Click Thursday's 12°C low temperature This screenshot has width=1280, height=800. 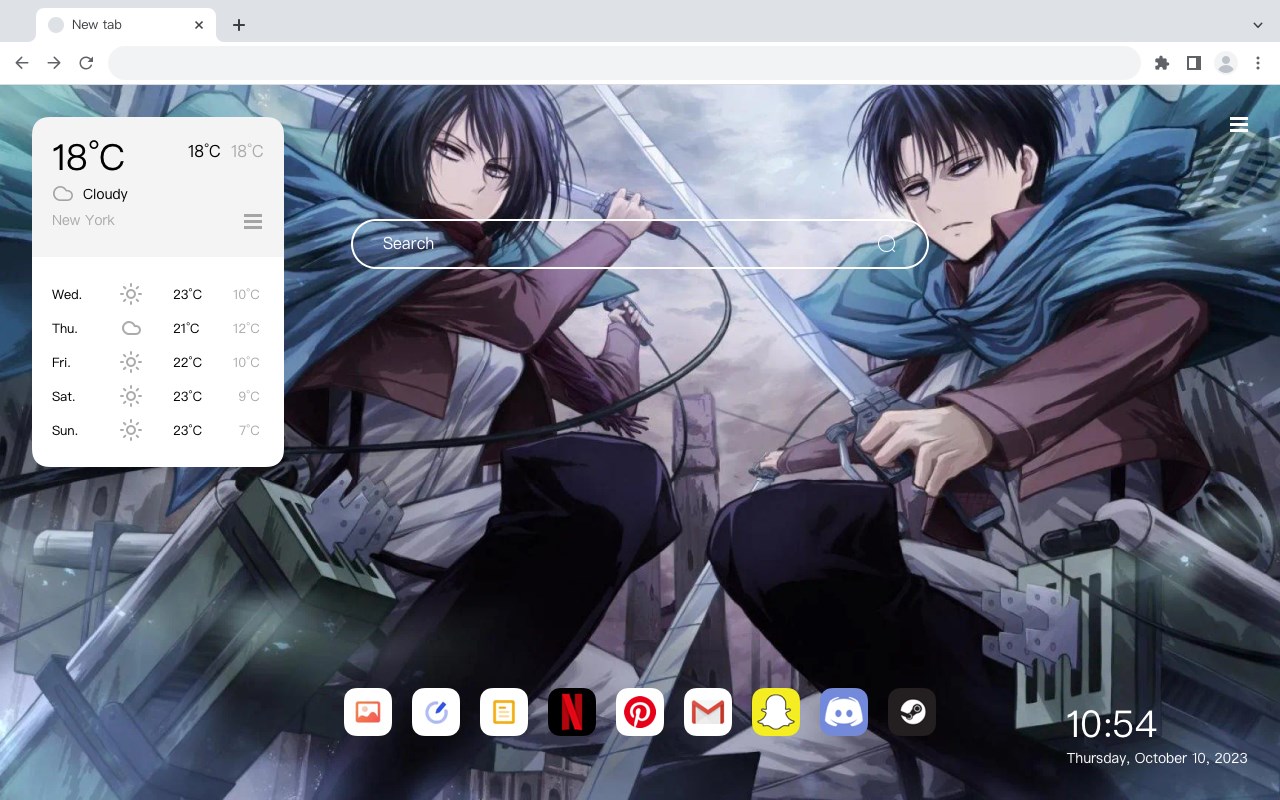pos(246,328)
